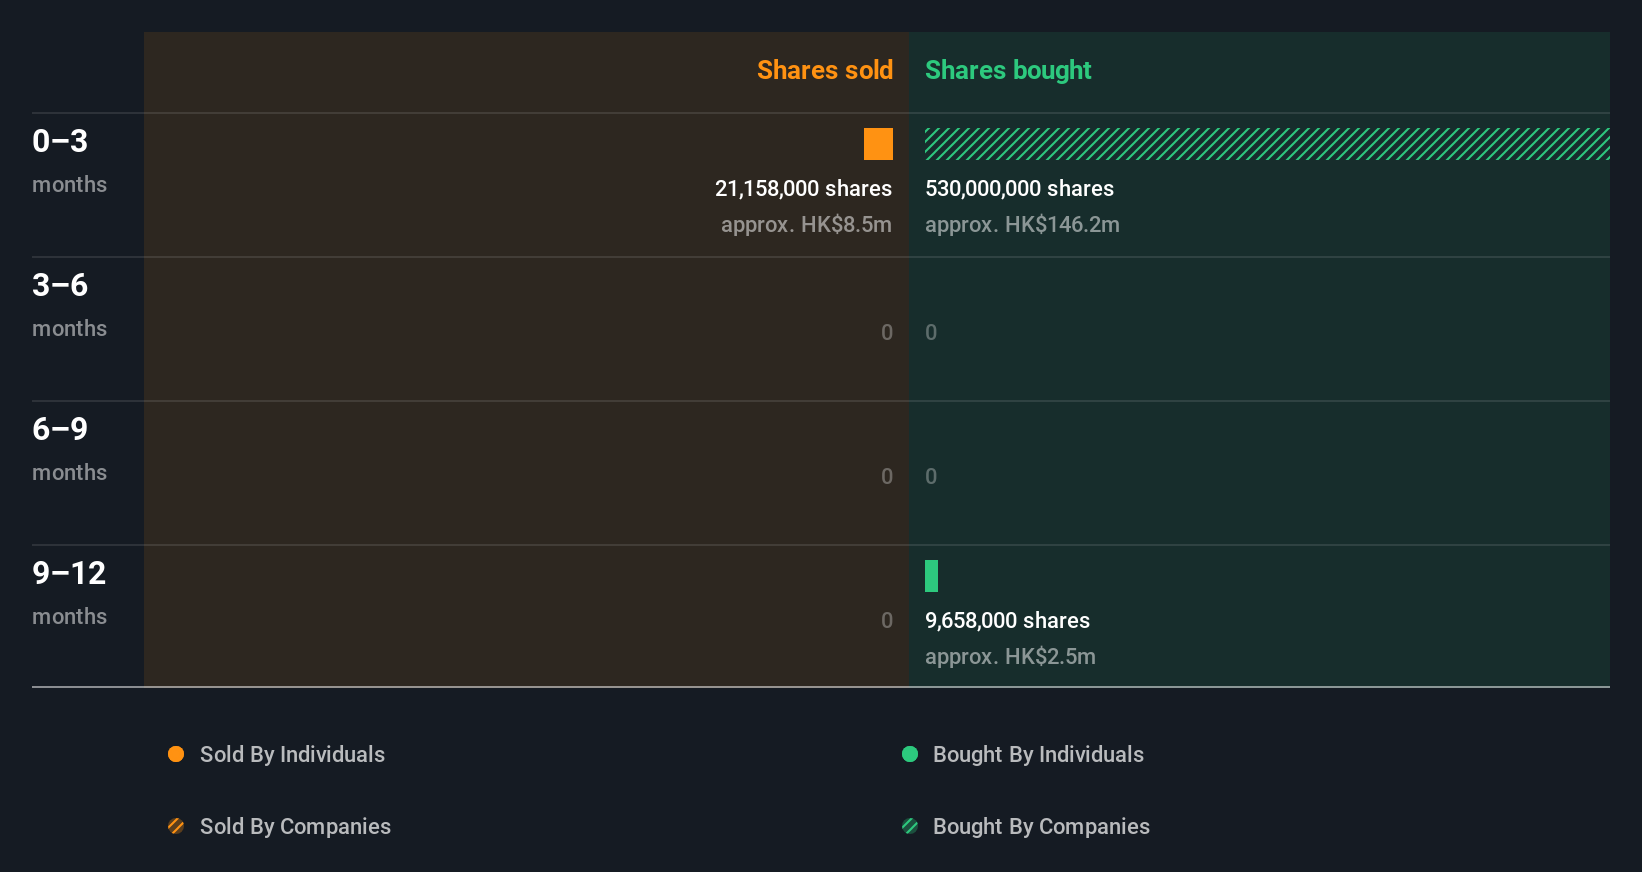Select the green 9–12 months bought bar

click(x=931, y=576)
